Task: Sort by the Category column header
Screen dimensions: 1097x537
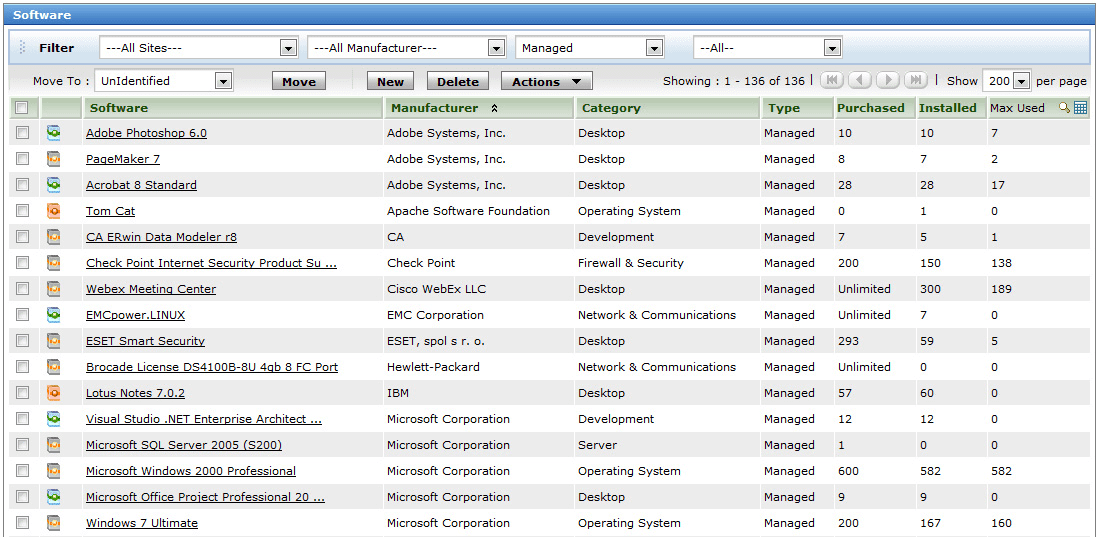Action: point(667,108)
